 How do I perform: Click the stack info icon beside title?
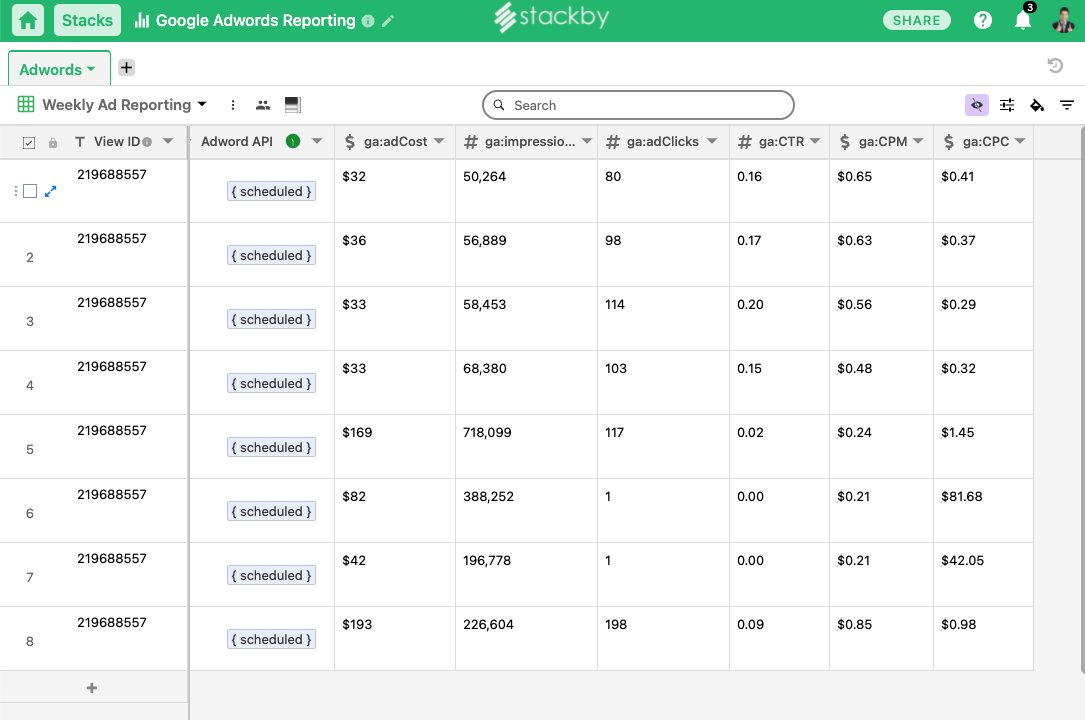click(x=368, y=21)
